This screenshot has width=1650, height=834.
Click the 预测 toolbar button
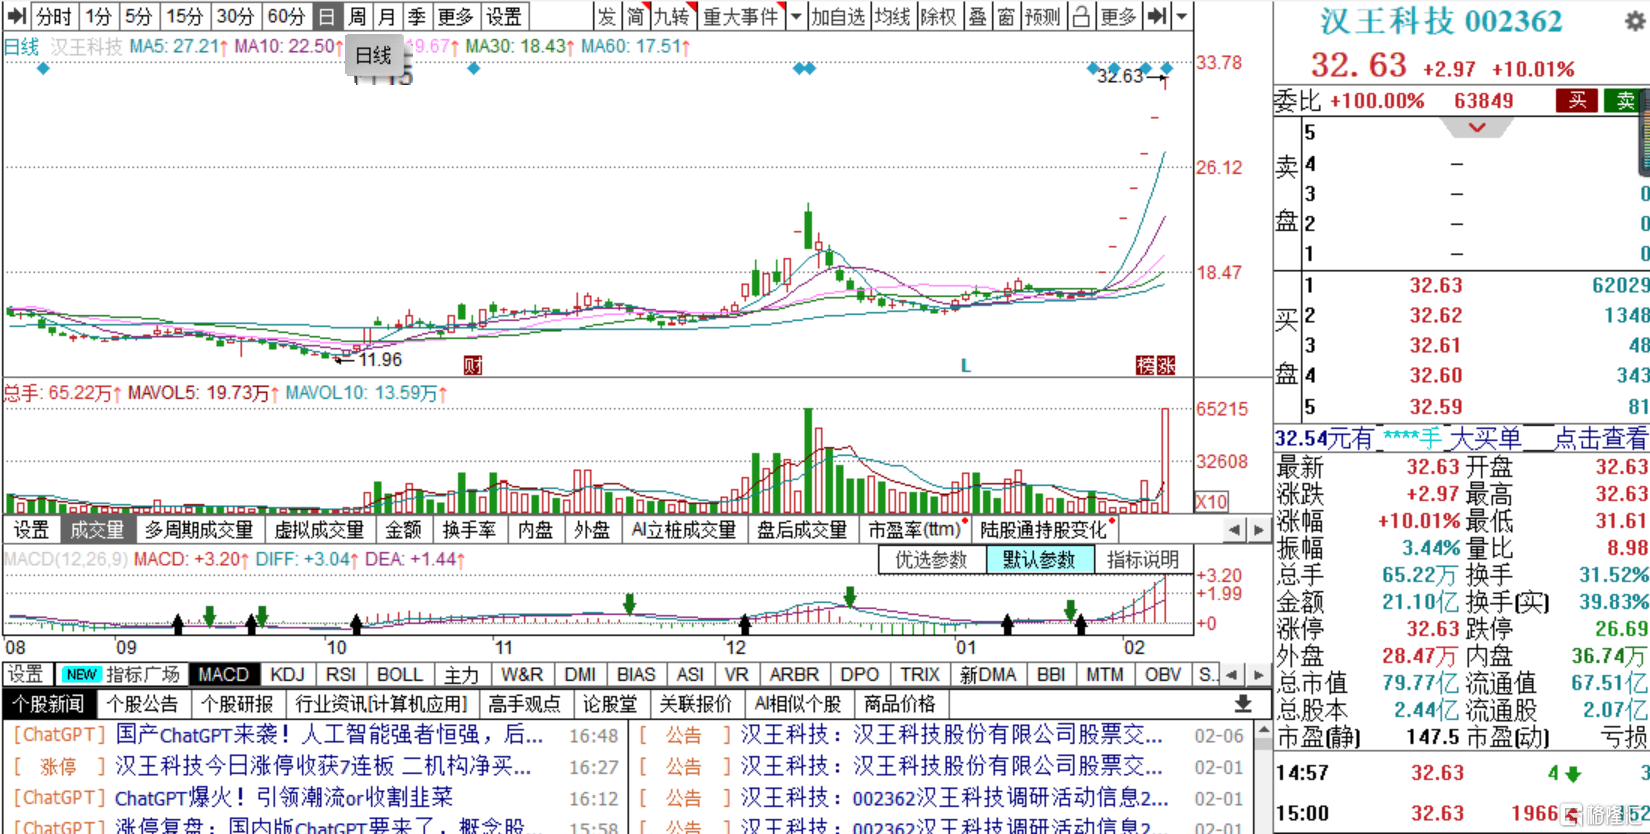click(x=1043, y=16)
